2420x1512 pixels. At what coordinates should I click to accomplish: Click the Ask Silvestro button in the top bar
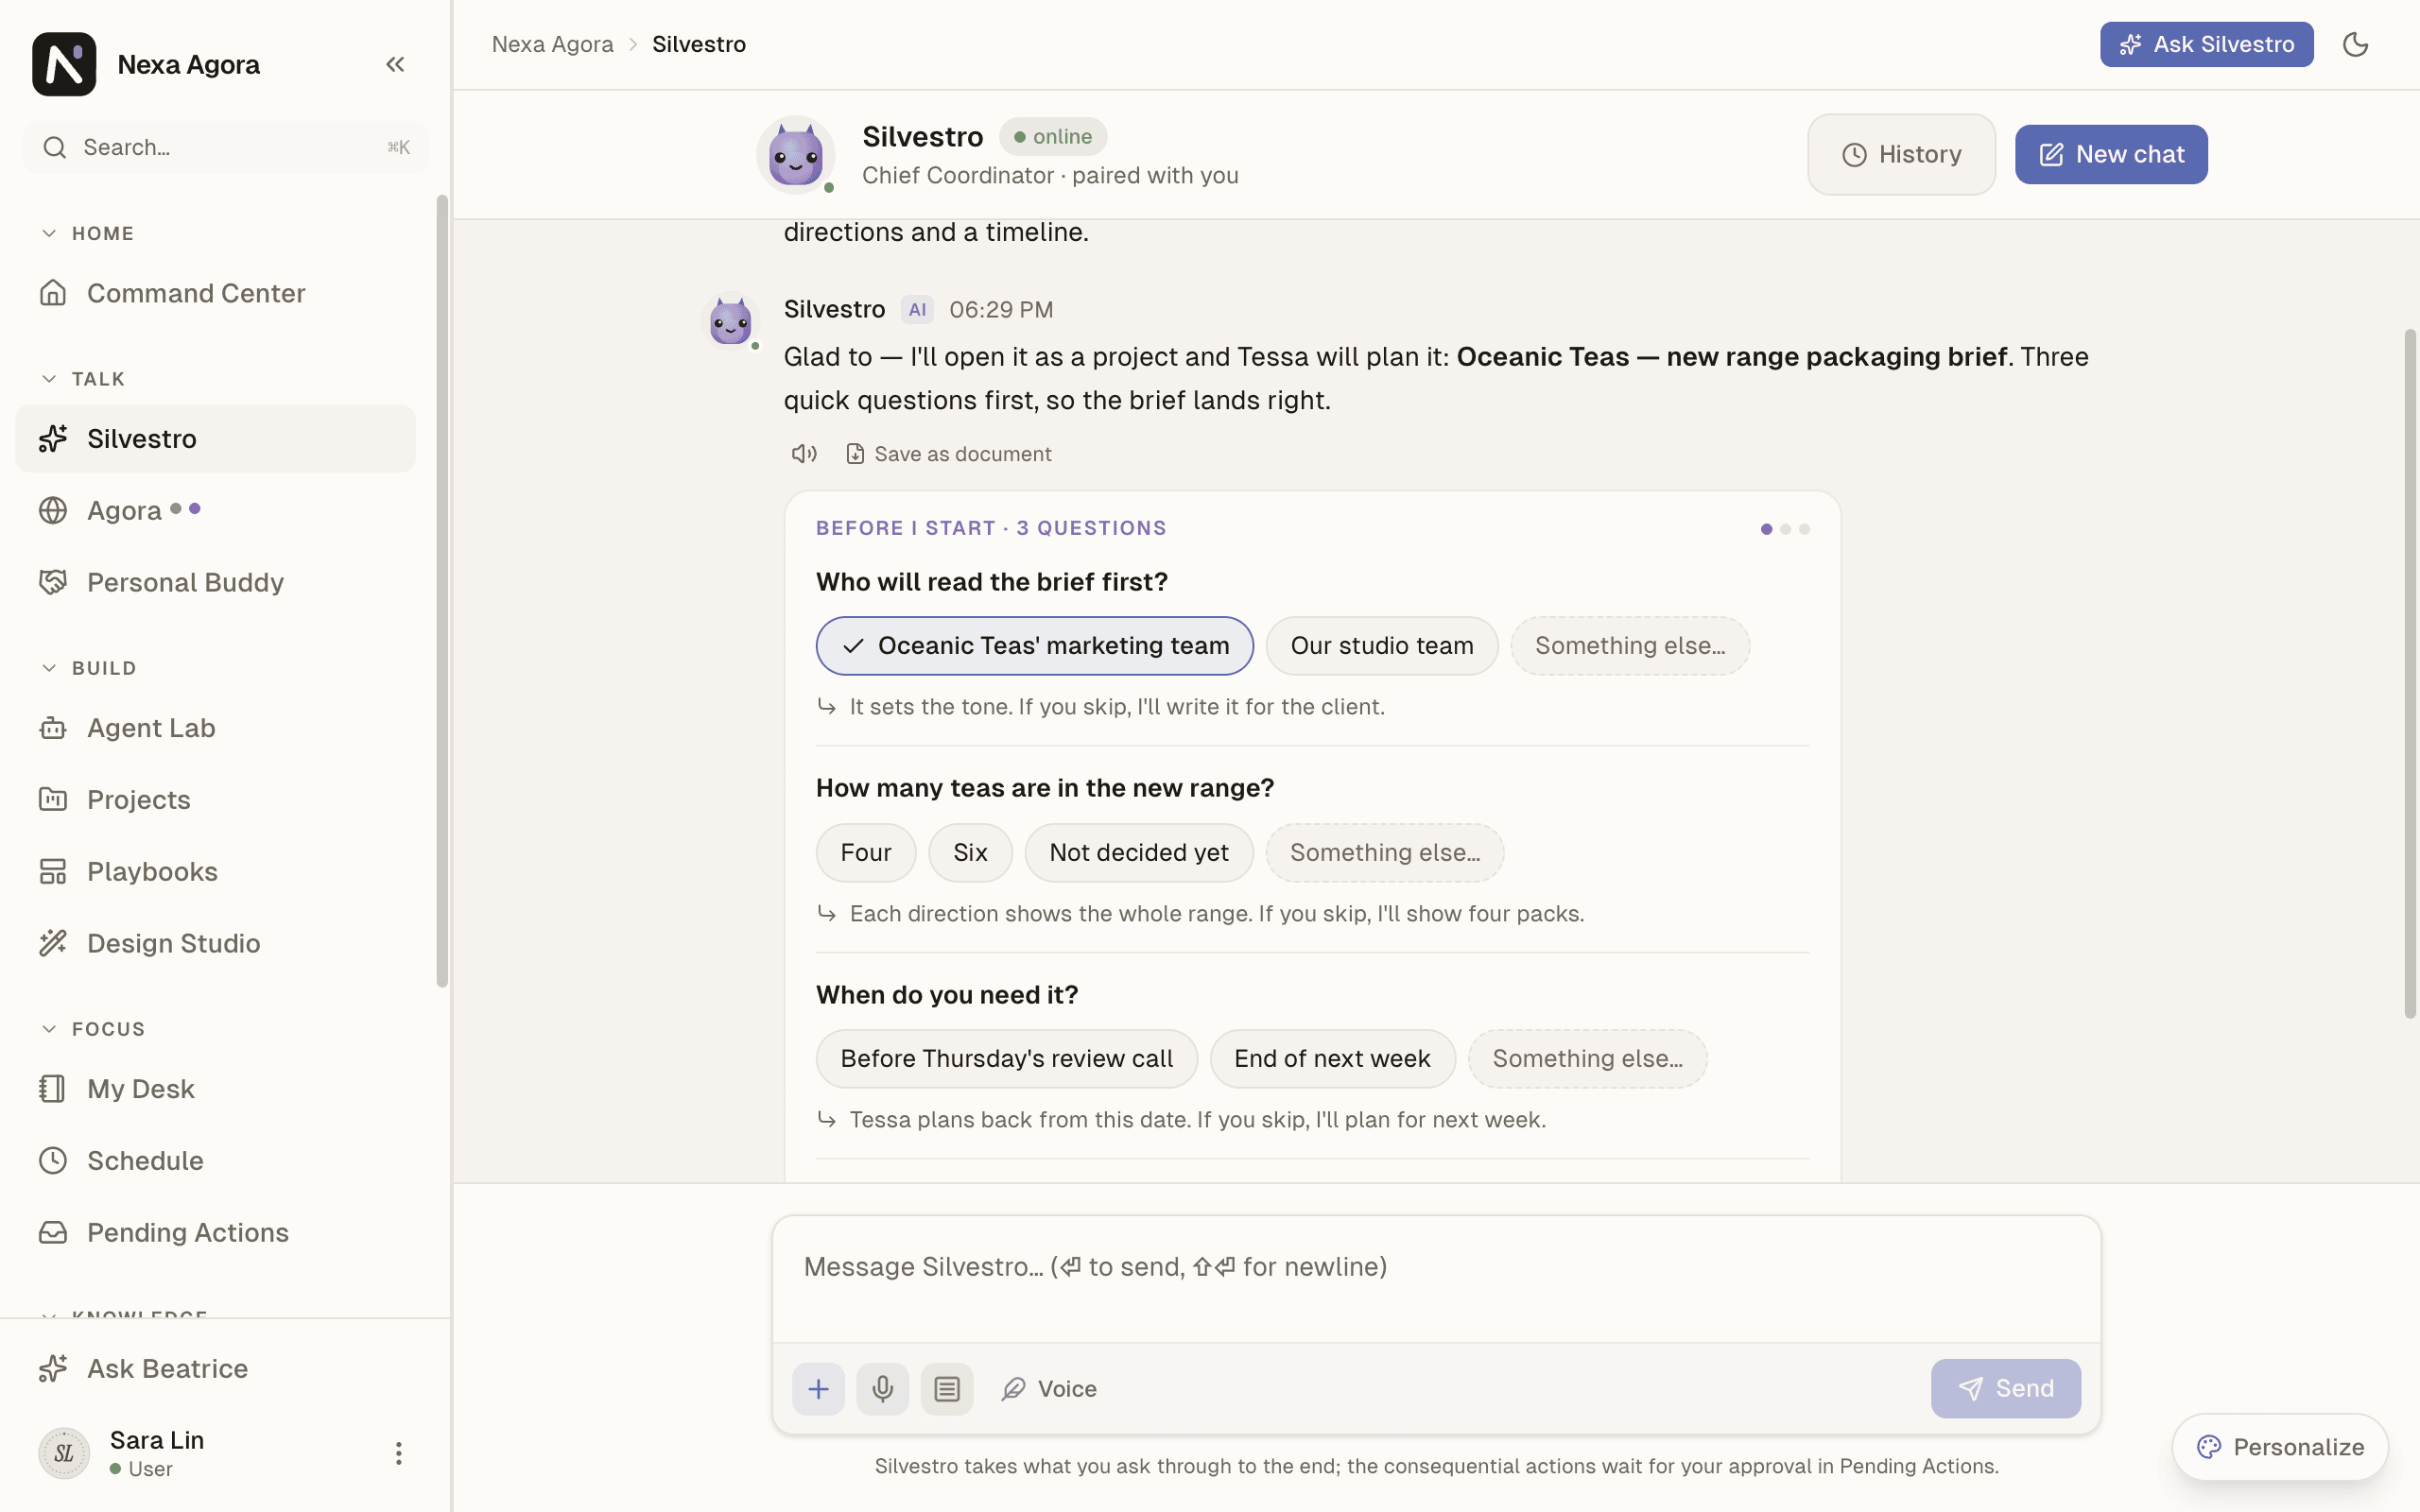click(x=2206, y=44)
